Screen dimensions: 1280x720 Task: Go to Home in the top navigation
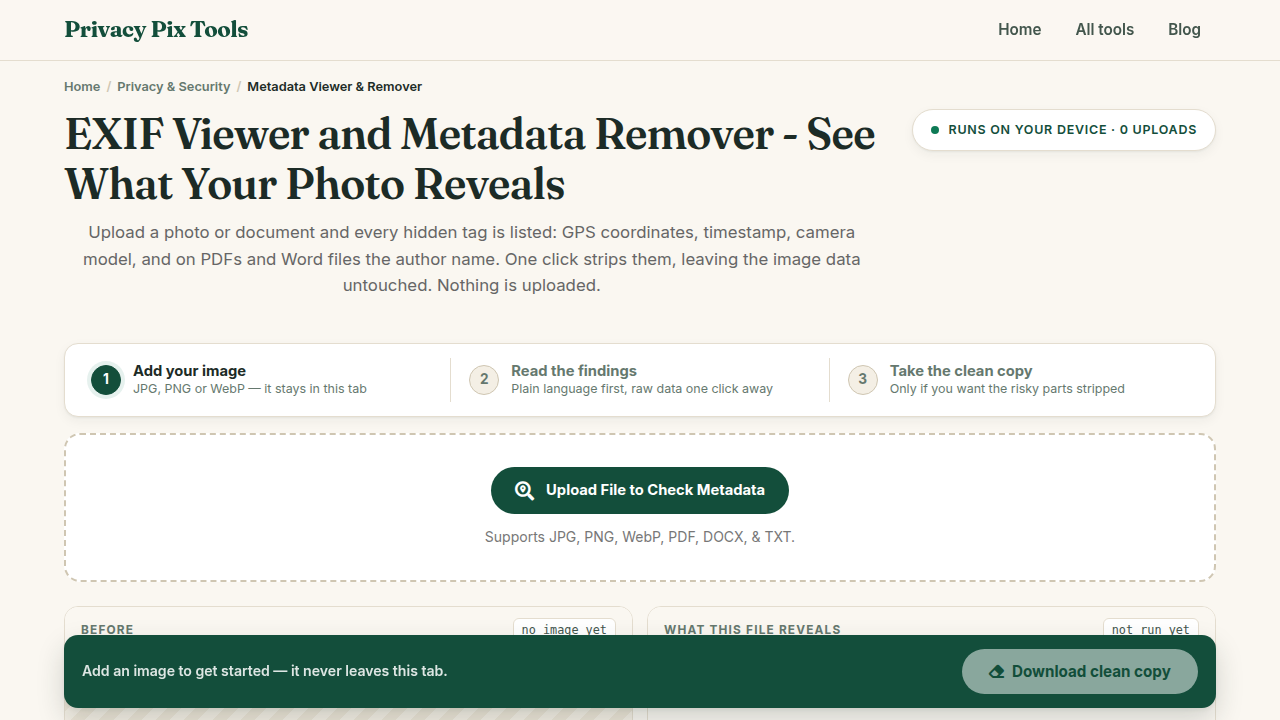tap(1019, 30)
